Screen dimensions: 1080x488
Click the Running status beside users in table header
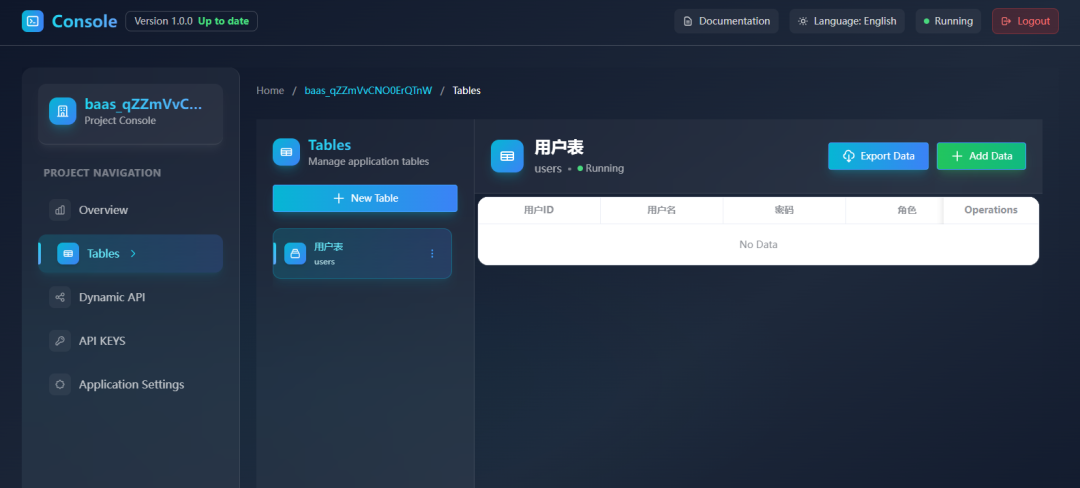(x=601, y=168)
